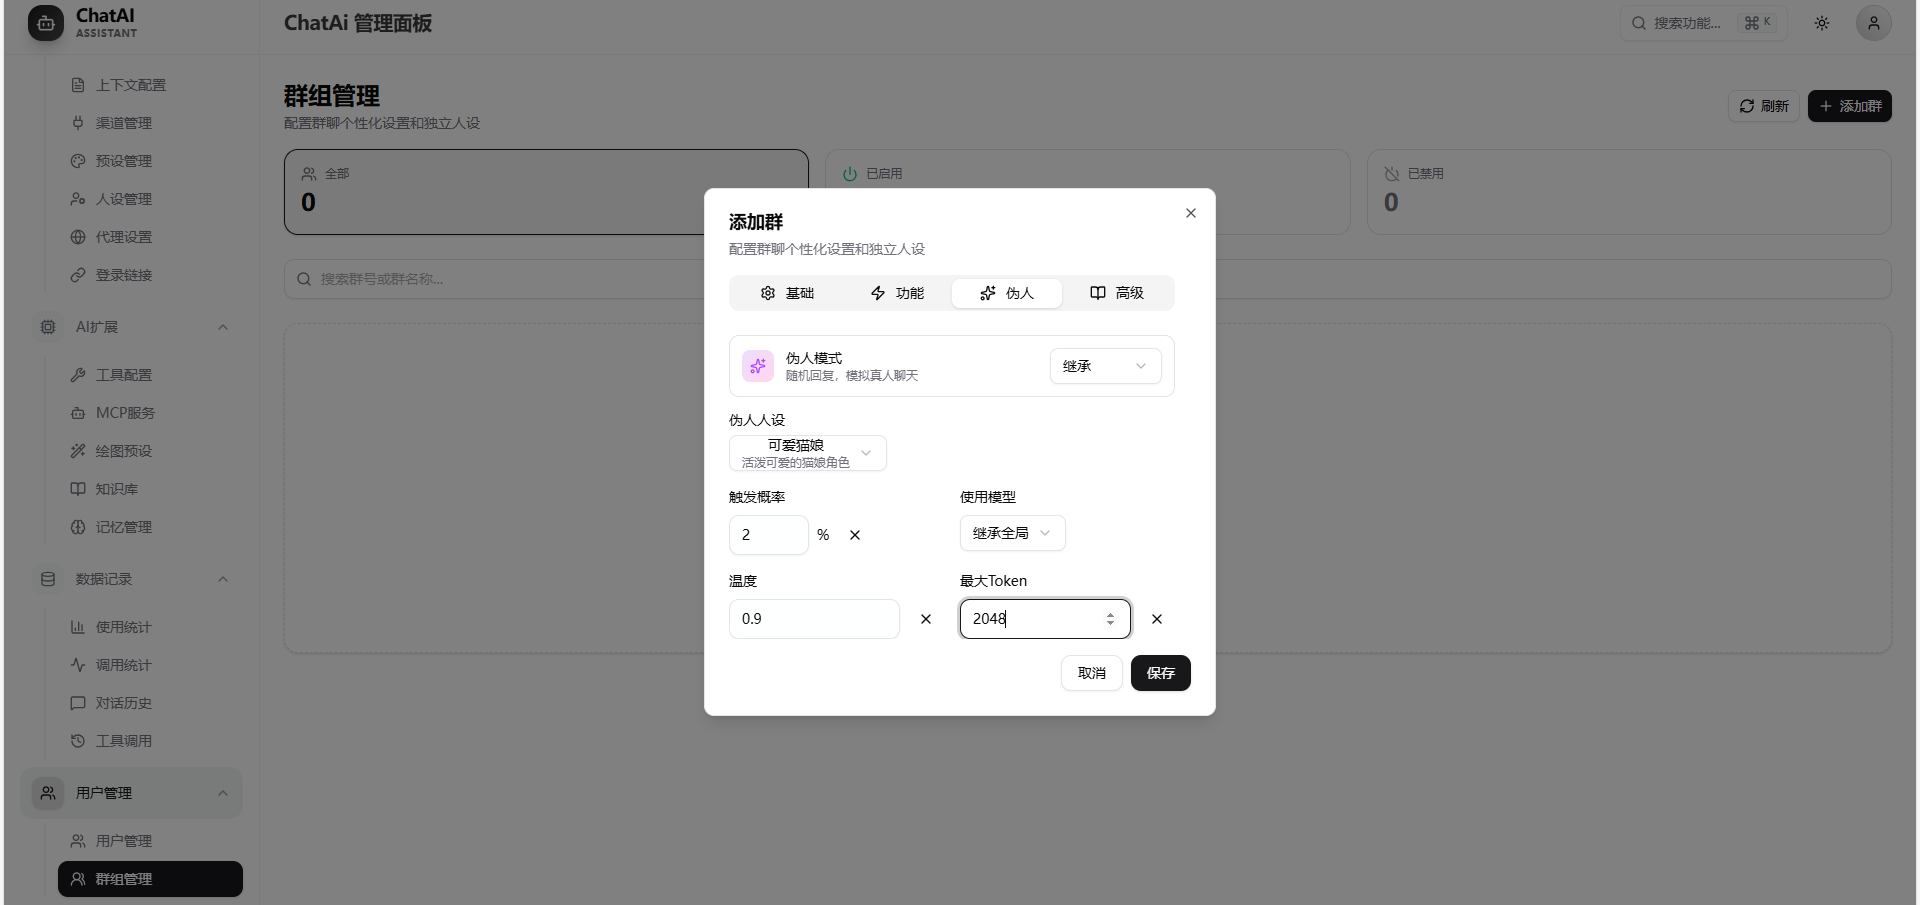Select 绘图预设 under AI扩展
This screenshot has height=905, width=1920.
tap(123, 450)
